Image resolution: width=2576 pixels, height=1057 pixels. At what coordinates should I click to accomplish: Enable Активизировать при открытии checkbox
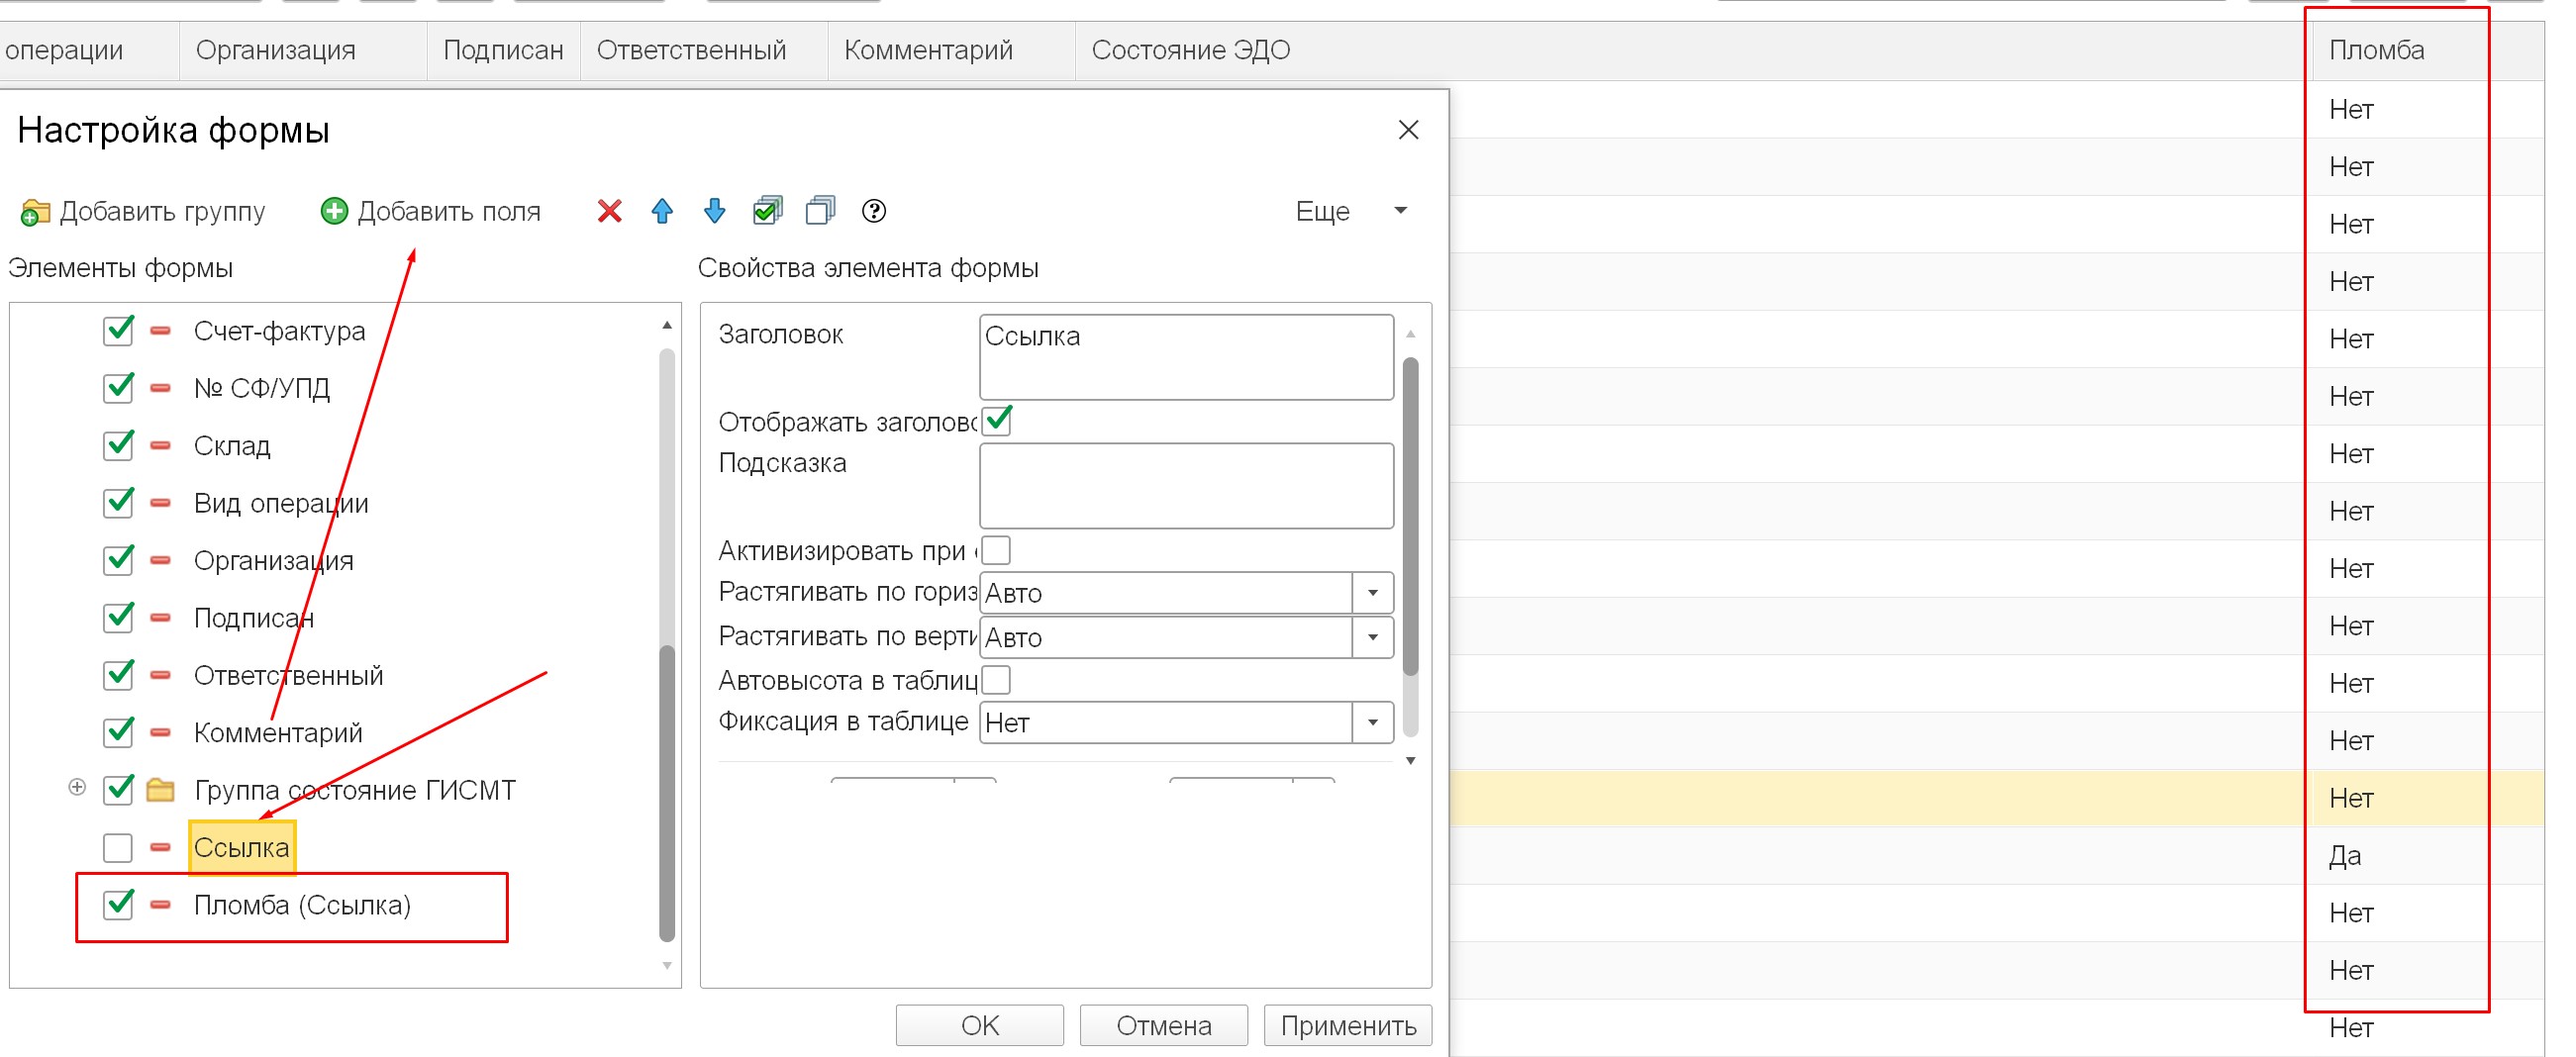pos(996,550)
